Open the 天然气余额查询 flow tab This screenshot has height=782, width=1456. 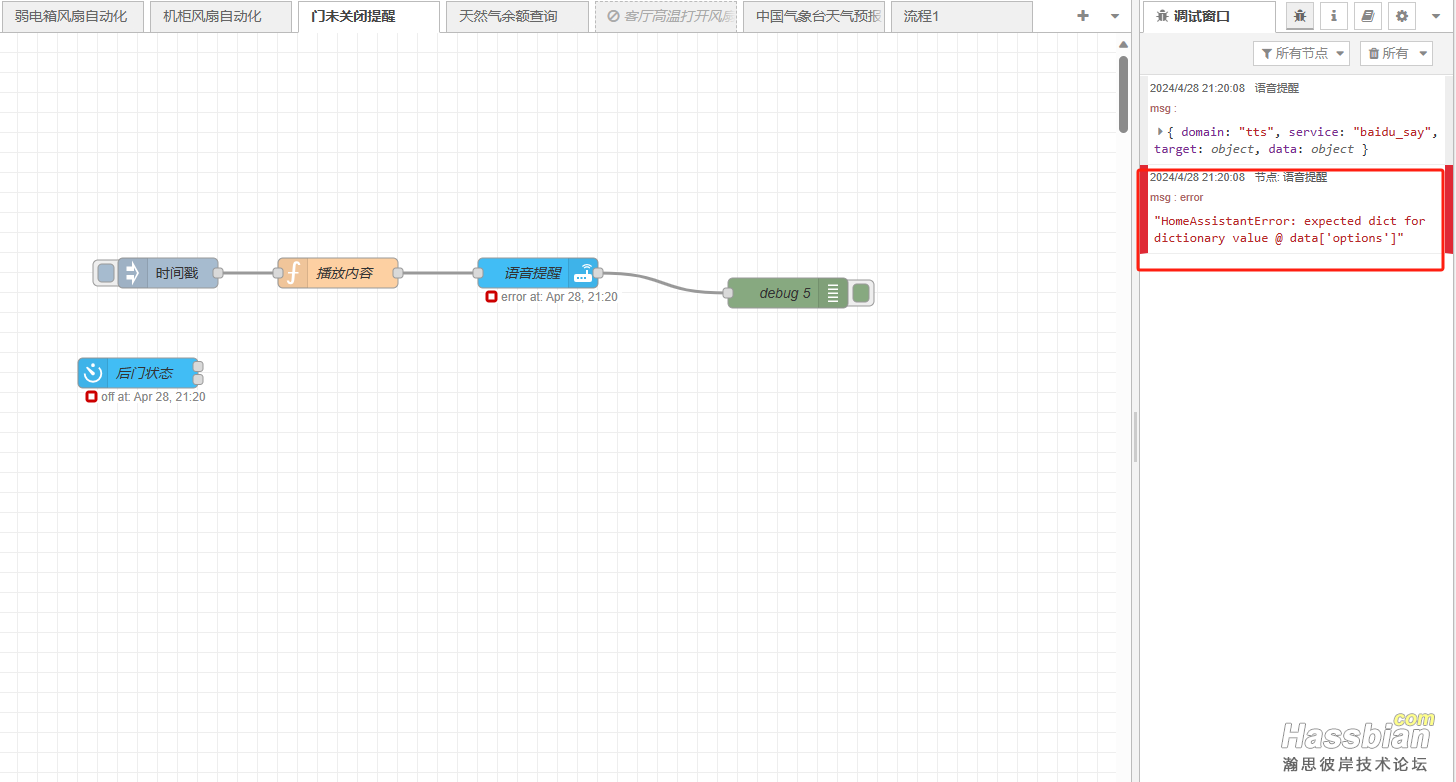click(x=516, y=16)
